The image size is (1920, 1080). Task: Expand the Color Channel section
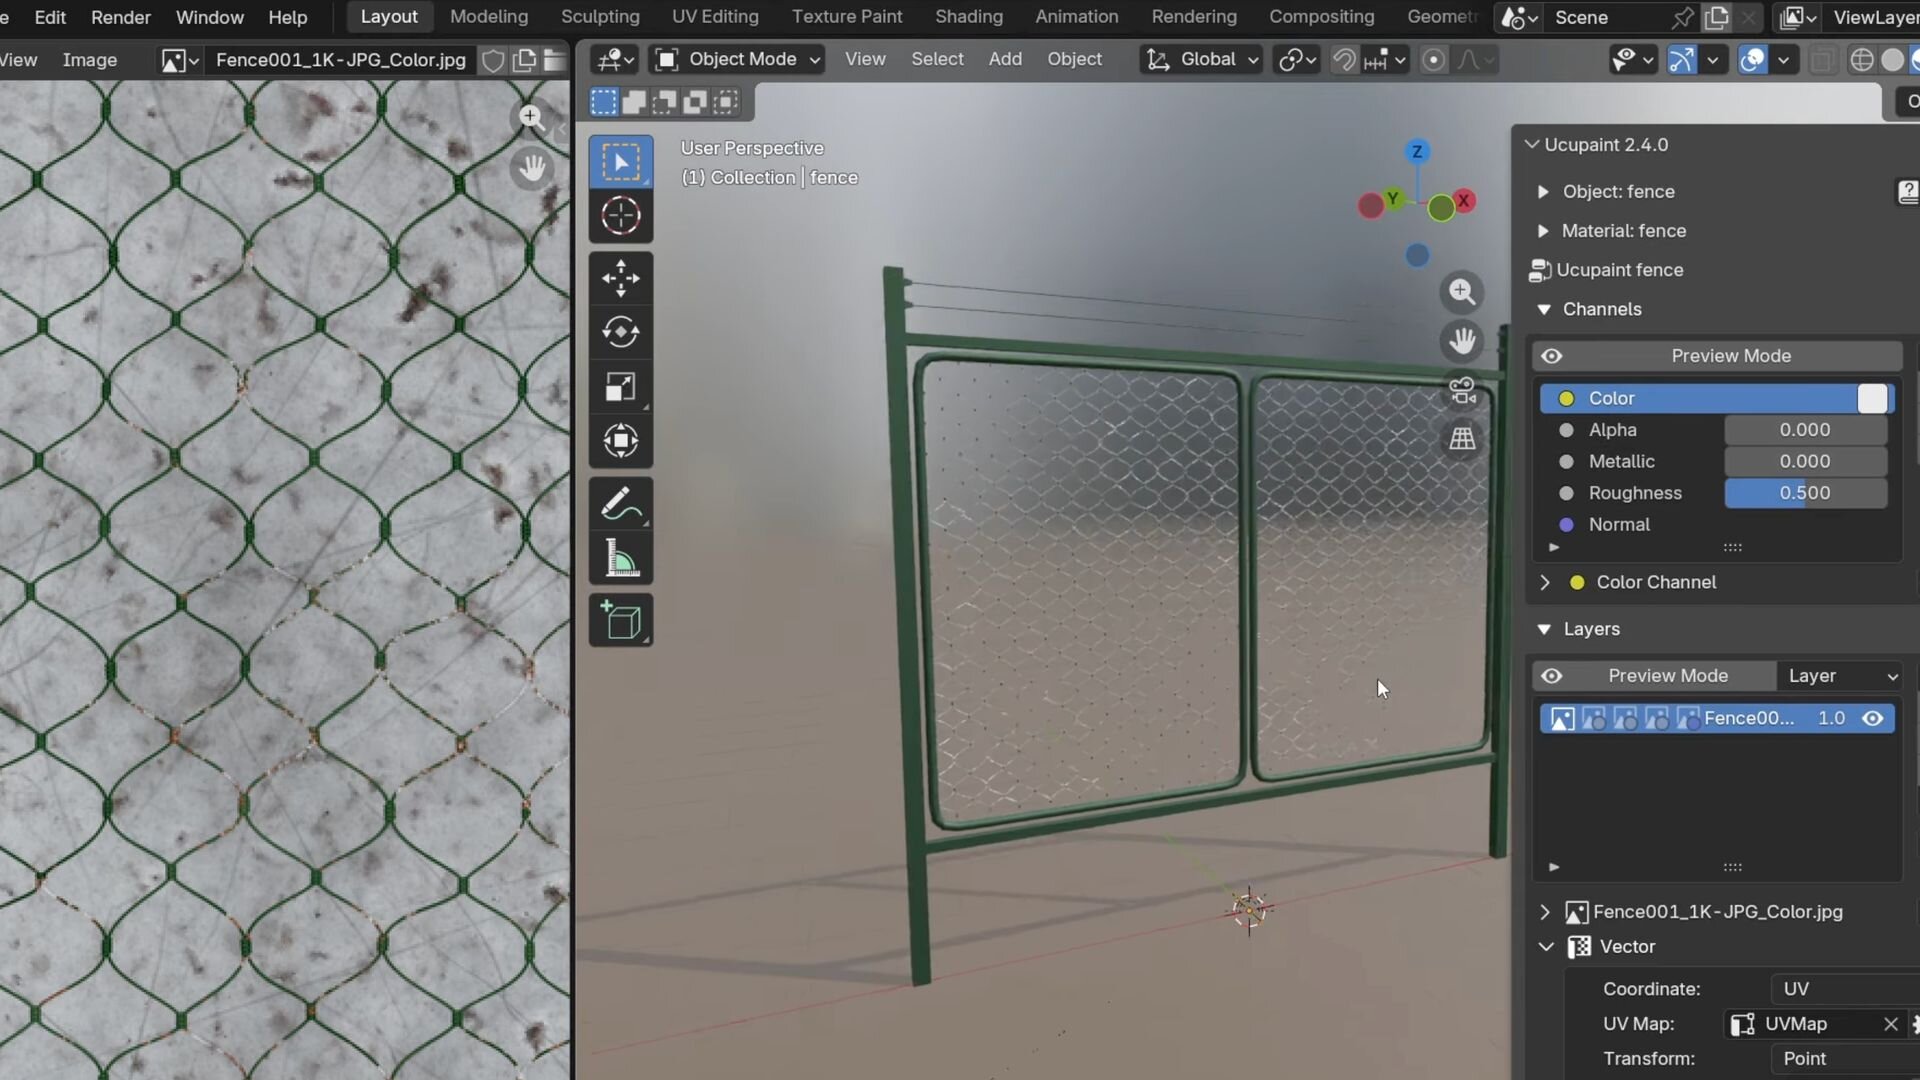point(1545,582)
